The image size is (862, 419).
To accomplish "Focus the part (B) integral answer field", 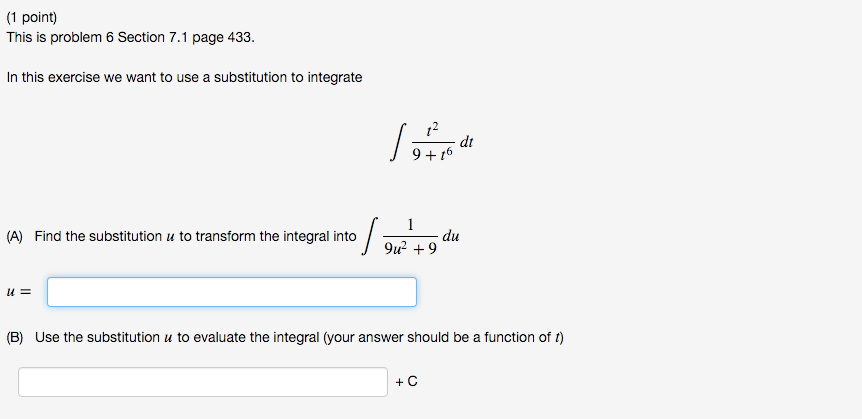I will coord(203,382).
